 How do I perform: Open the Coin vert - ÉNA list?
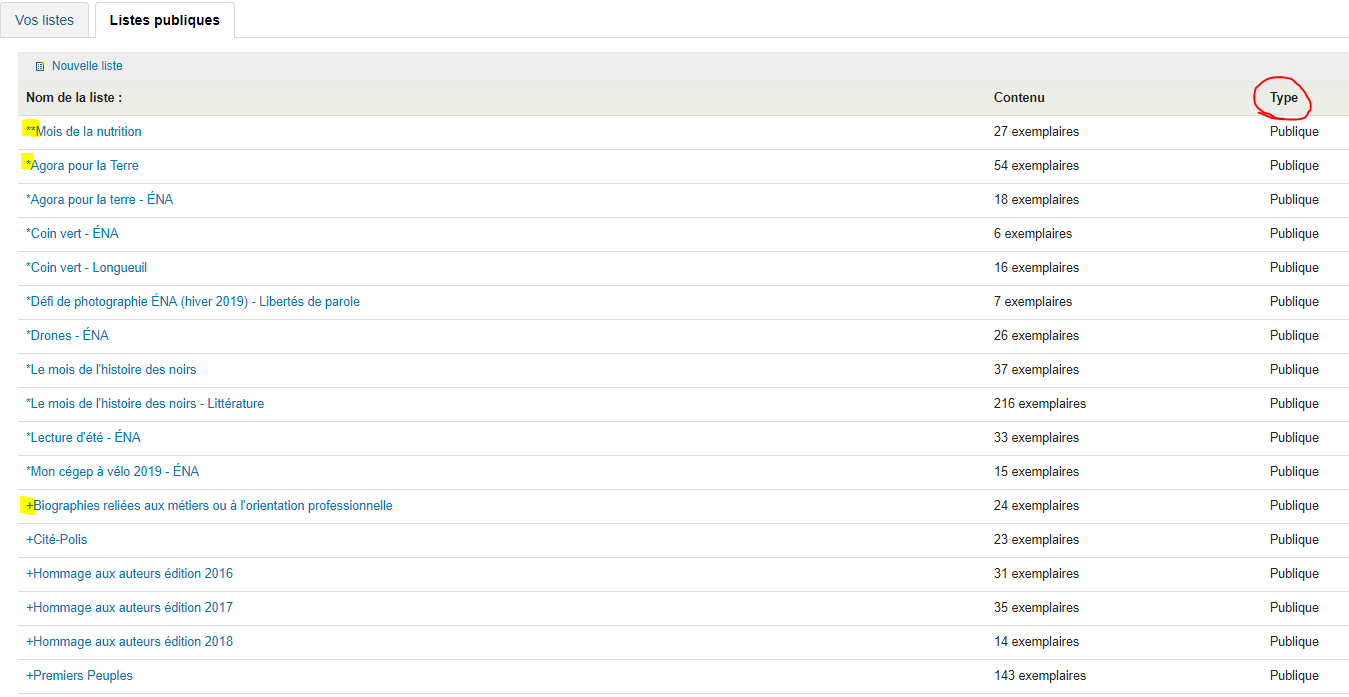(73, 234)
